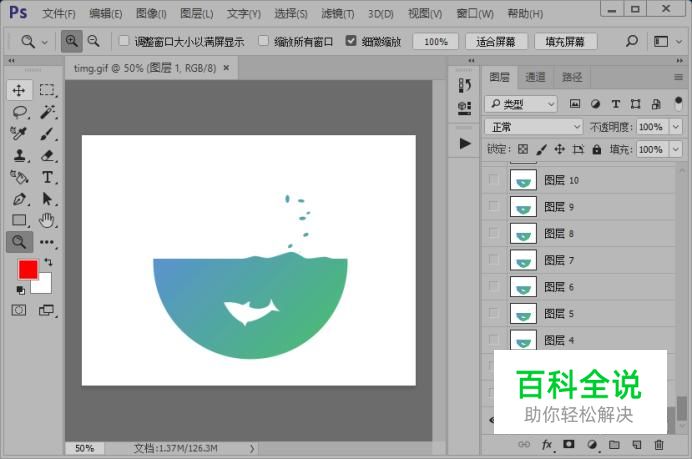The image size is (692, 459).
Task: Click the red foreground color swatch
Action: pyautogui.click(x=27, y=269)
